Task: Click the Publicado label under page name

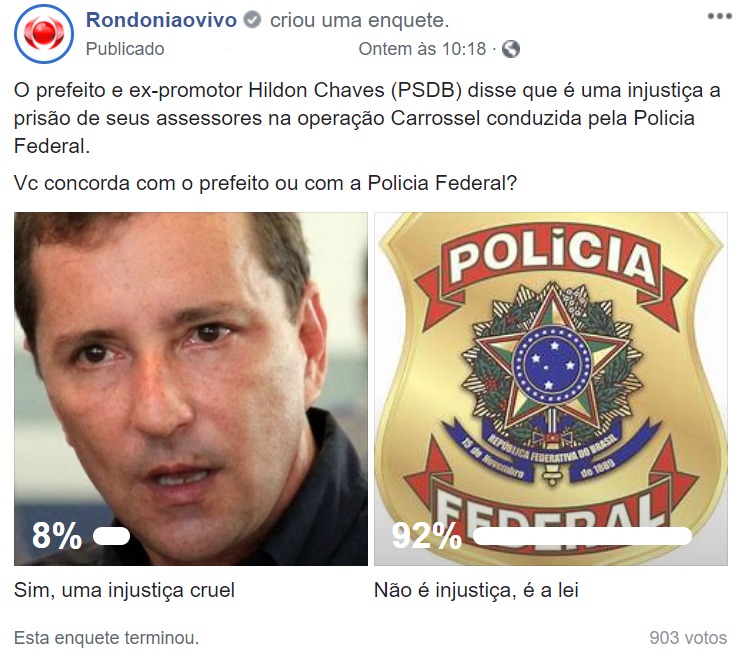Action: [125, 49]
